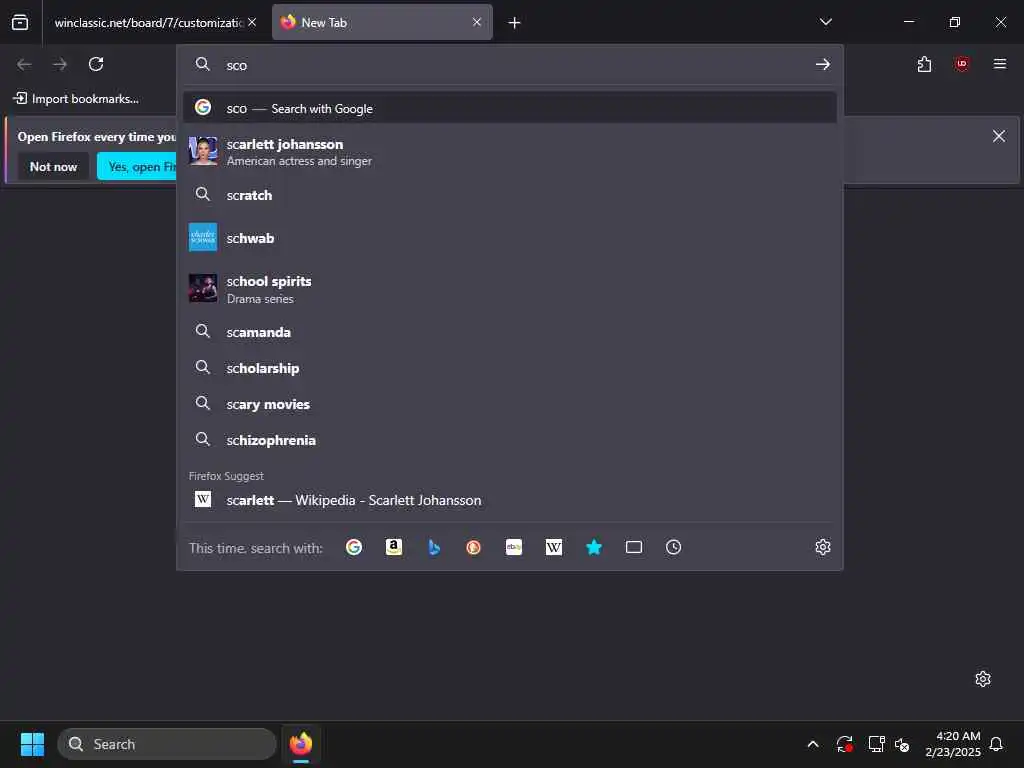The width and height of the screenshot is (1024, 768).
Task: Close the New Tab tab
Action: 477,22
